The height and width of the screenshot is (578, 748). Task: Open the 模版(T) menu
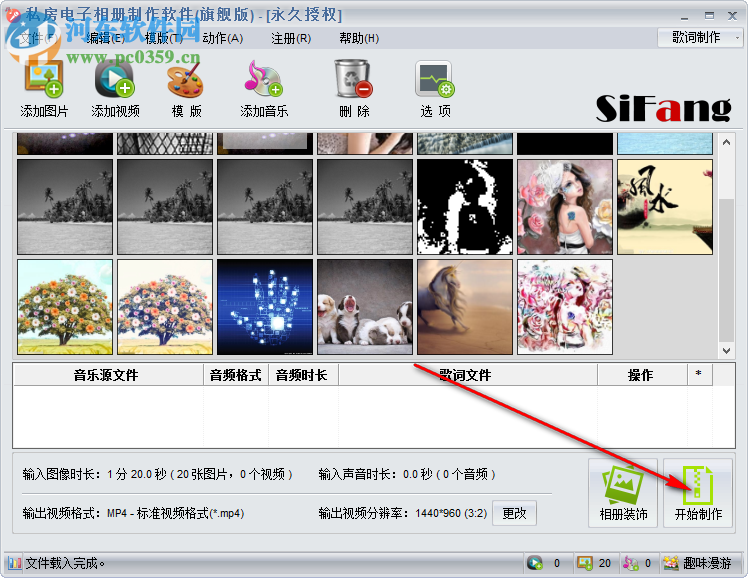(x=164, y=38)
